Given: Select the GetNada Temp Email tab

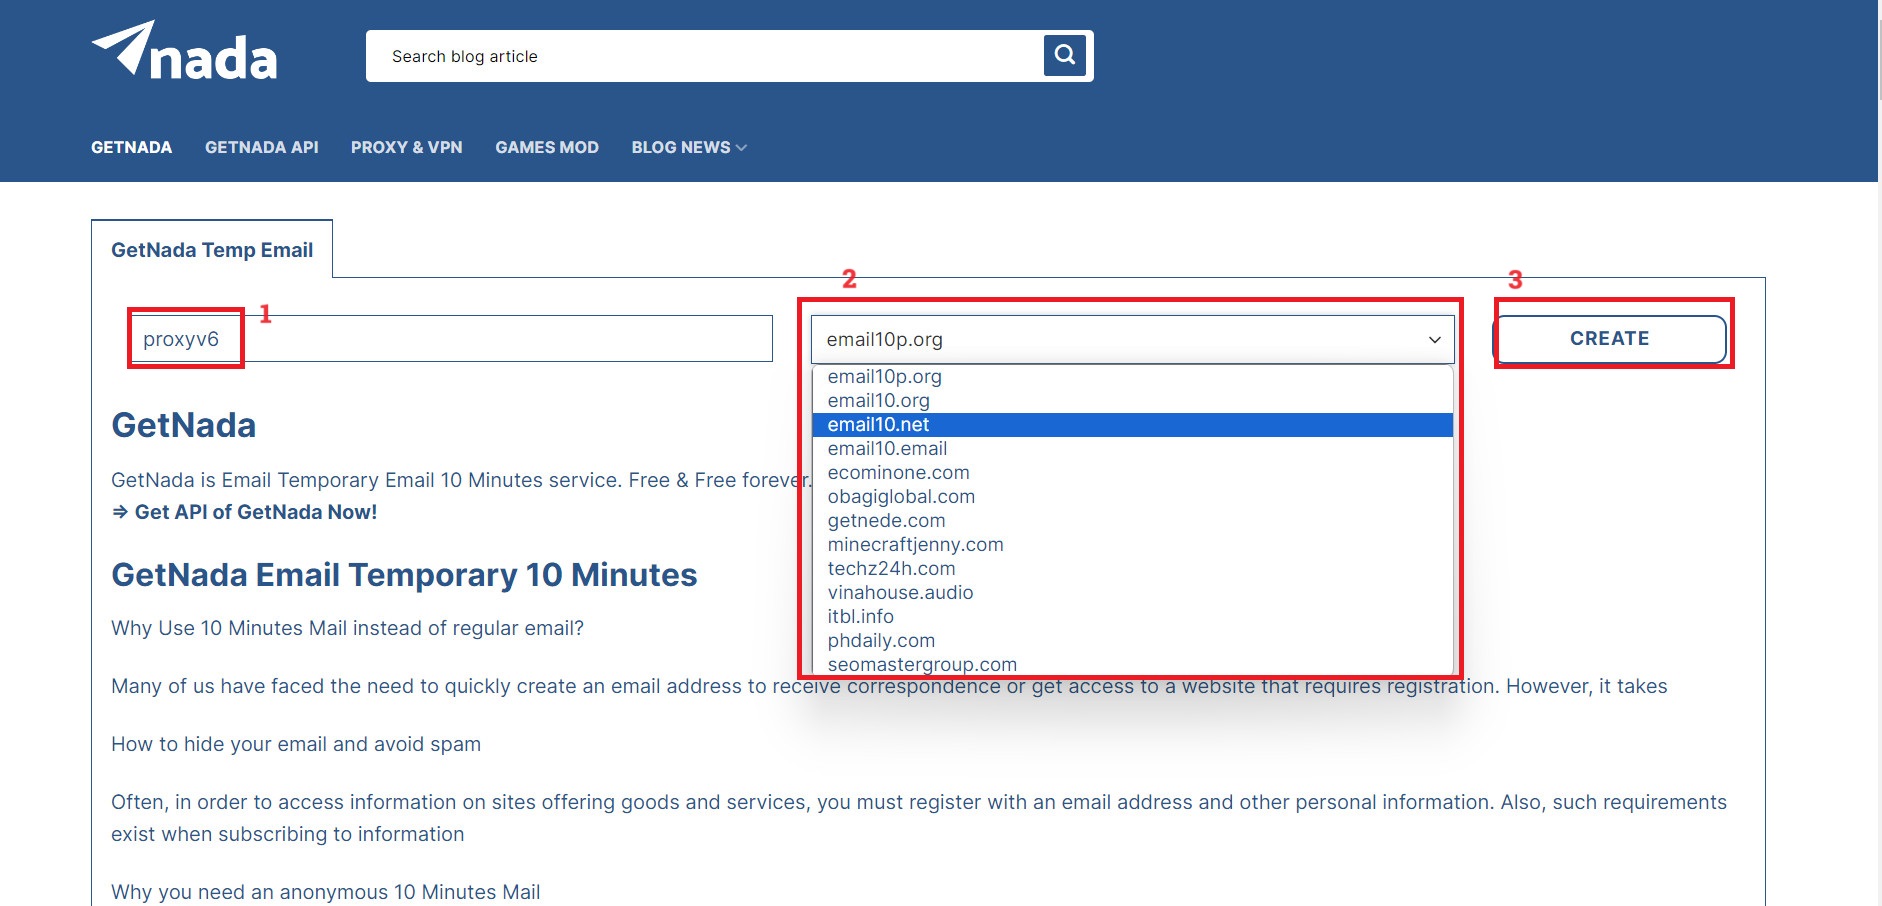Looking at the screenshot, I should 212,250.
